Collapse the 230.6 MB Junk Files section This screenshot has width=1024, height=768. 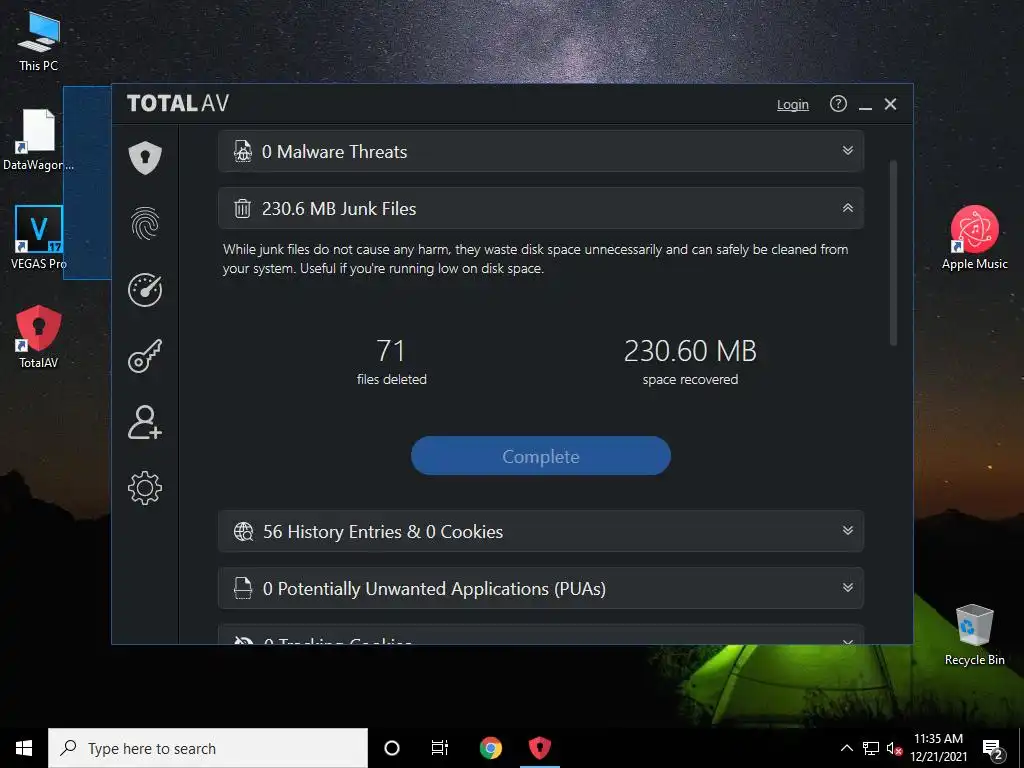[x=541, y=208]
